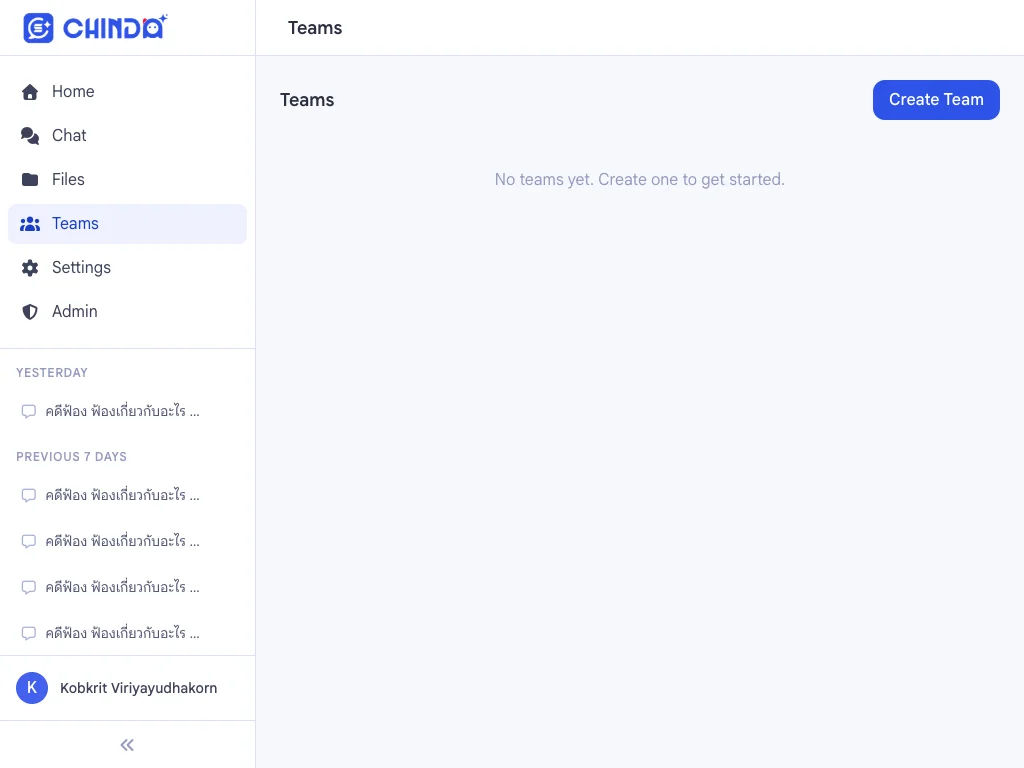Open Kobkrit Viriyayudhakorn profile name
This screenshot has width=1024, height=768.
pos(138,688)
